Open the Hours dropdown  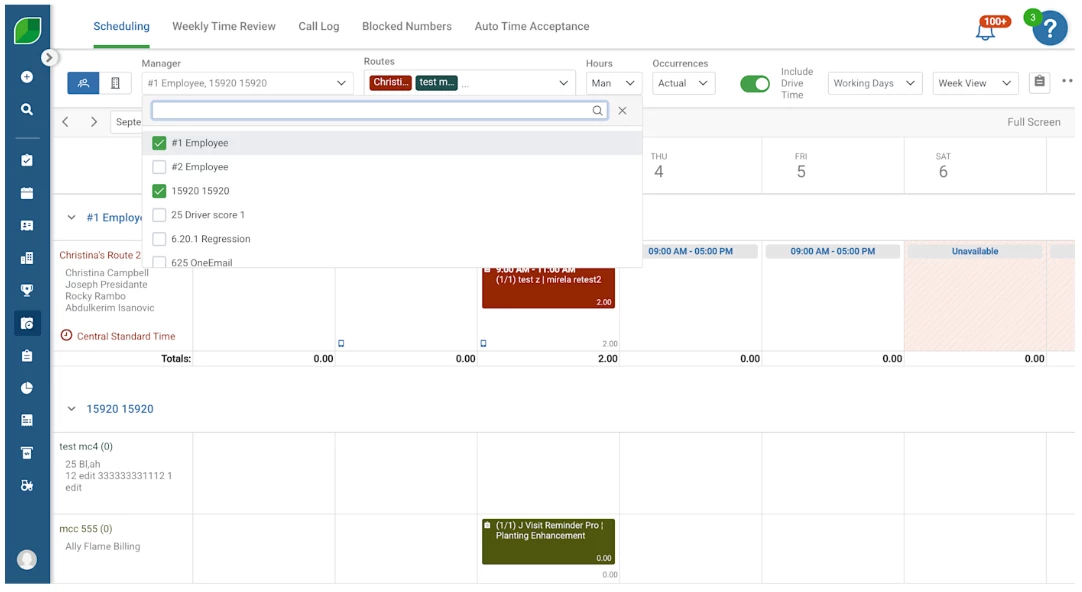coord(613,83)
